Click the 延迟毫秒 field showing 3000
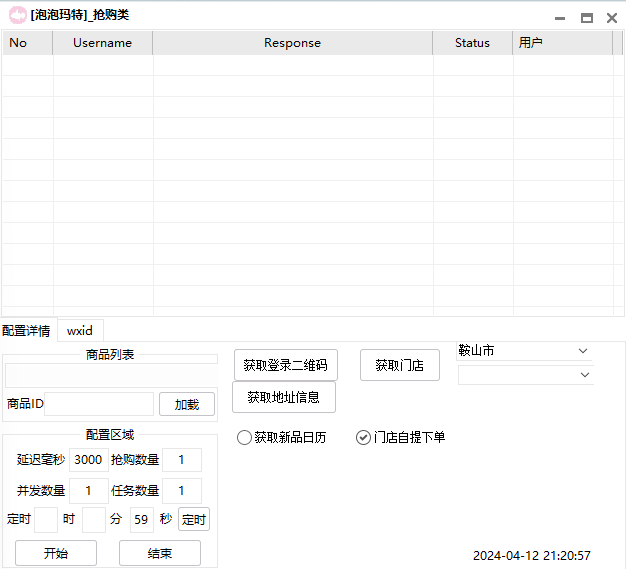Image resolution: width=626 pixels, height=569 pixels. point(88,460)
